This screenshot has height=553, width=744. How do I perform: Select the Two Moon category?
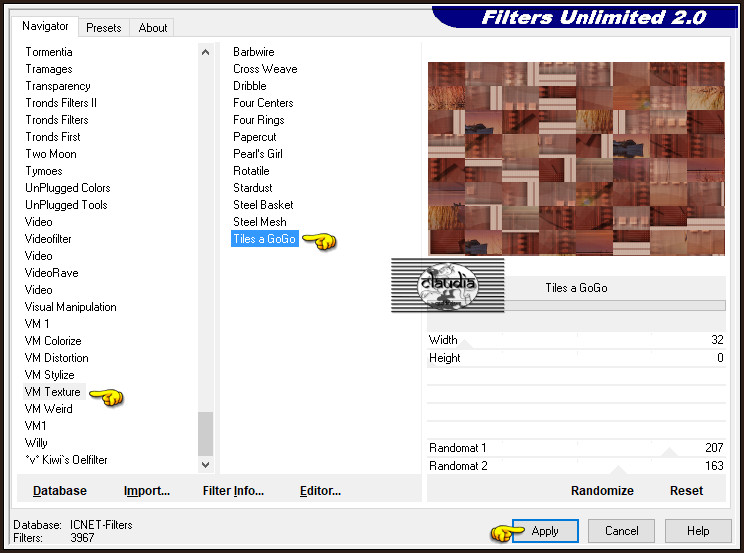click(51, 154)
